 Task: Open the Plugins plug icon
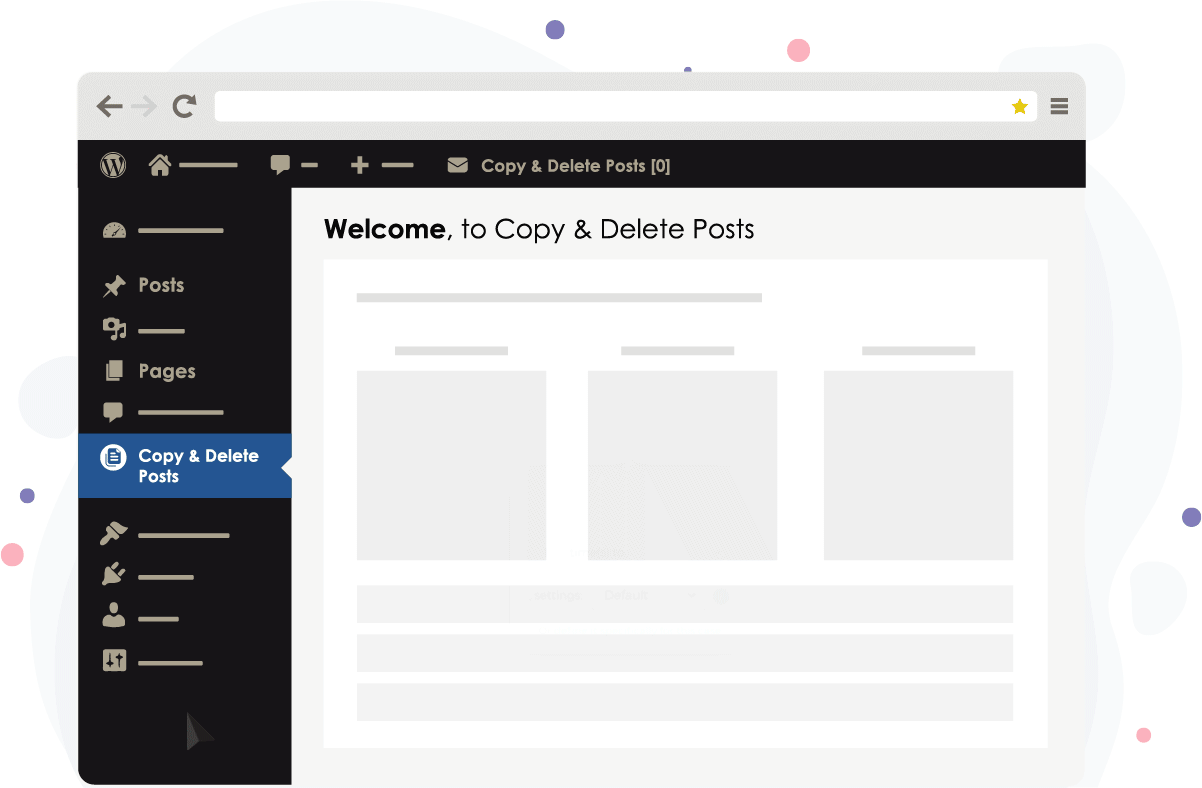coord(114,576)
